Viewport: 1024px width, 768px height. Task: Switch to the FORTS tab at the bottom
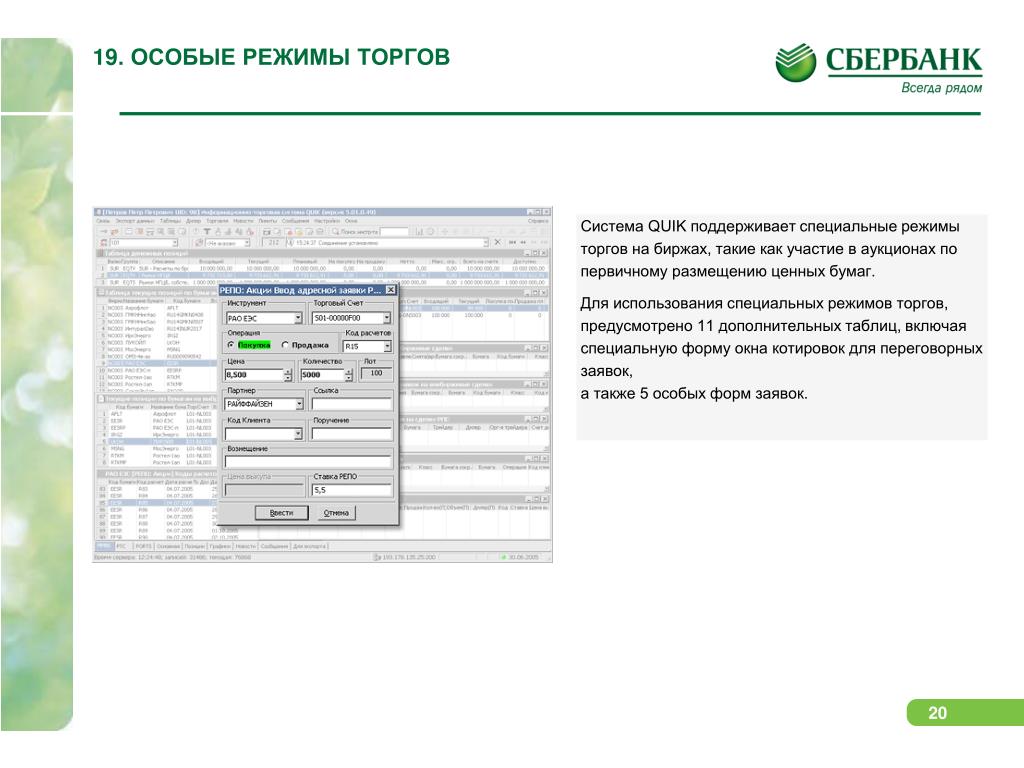pos(144,546)
